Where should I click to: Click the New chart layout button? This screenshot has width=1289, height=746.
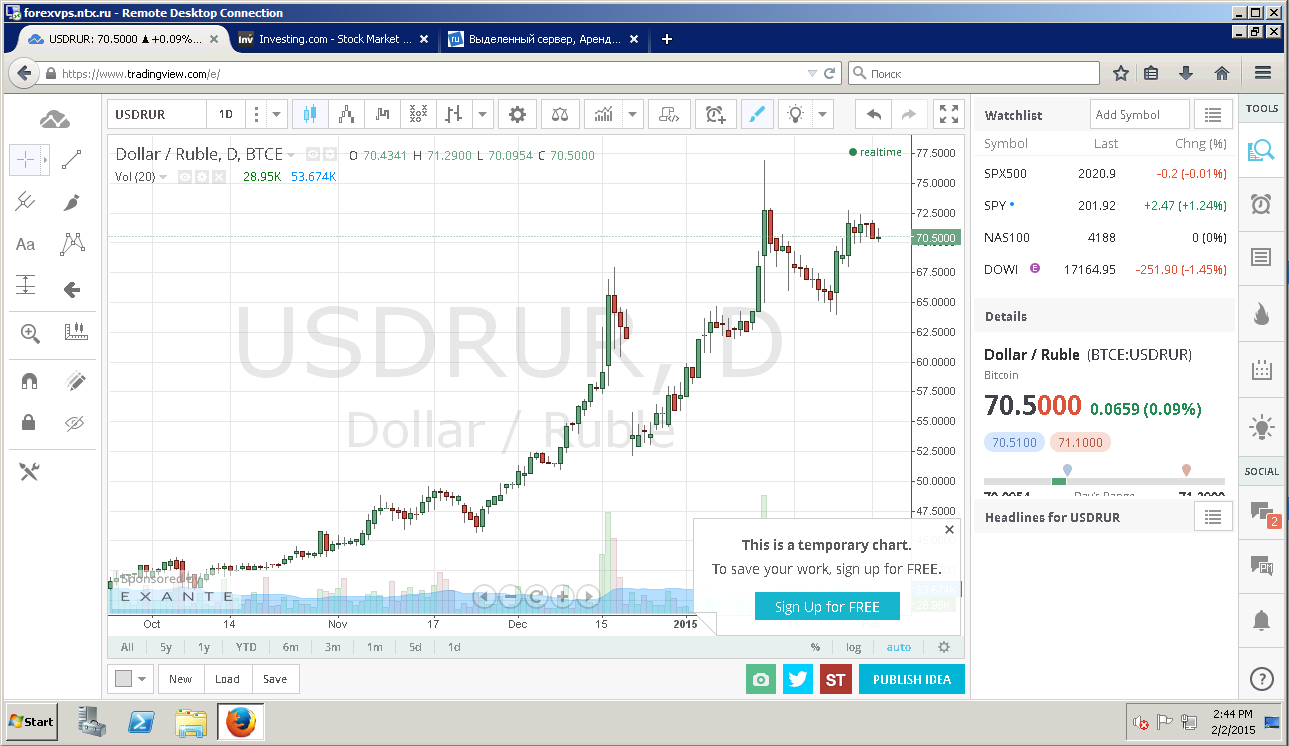point(180,679)
